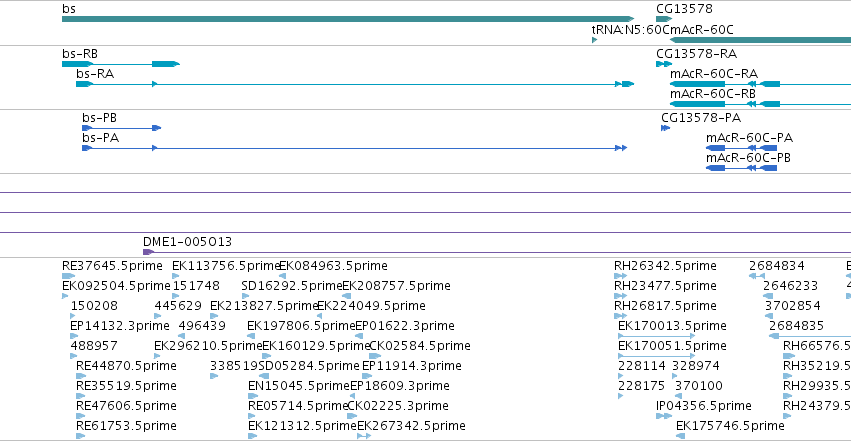
Task: Click the CG13578 gene label
Action: [x=684, y=9]
